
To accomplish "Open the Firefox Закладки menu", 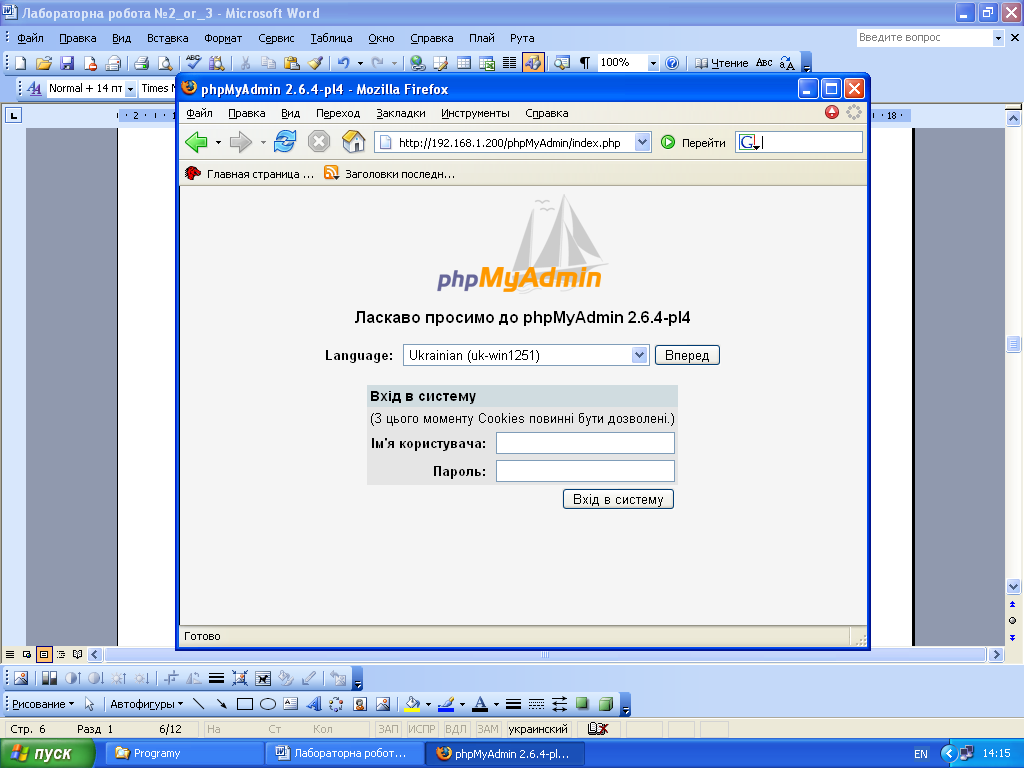I will [x=400, y=113].
